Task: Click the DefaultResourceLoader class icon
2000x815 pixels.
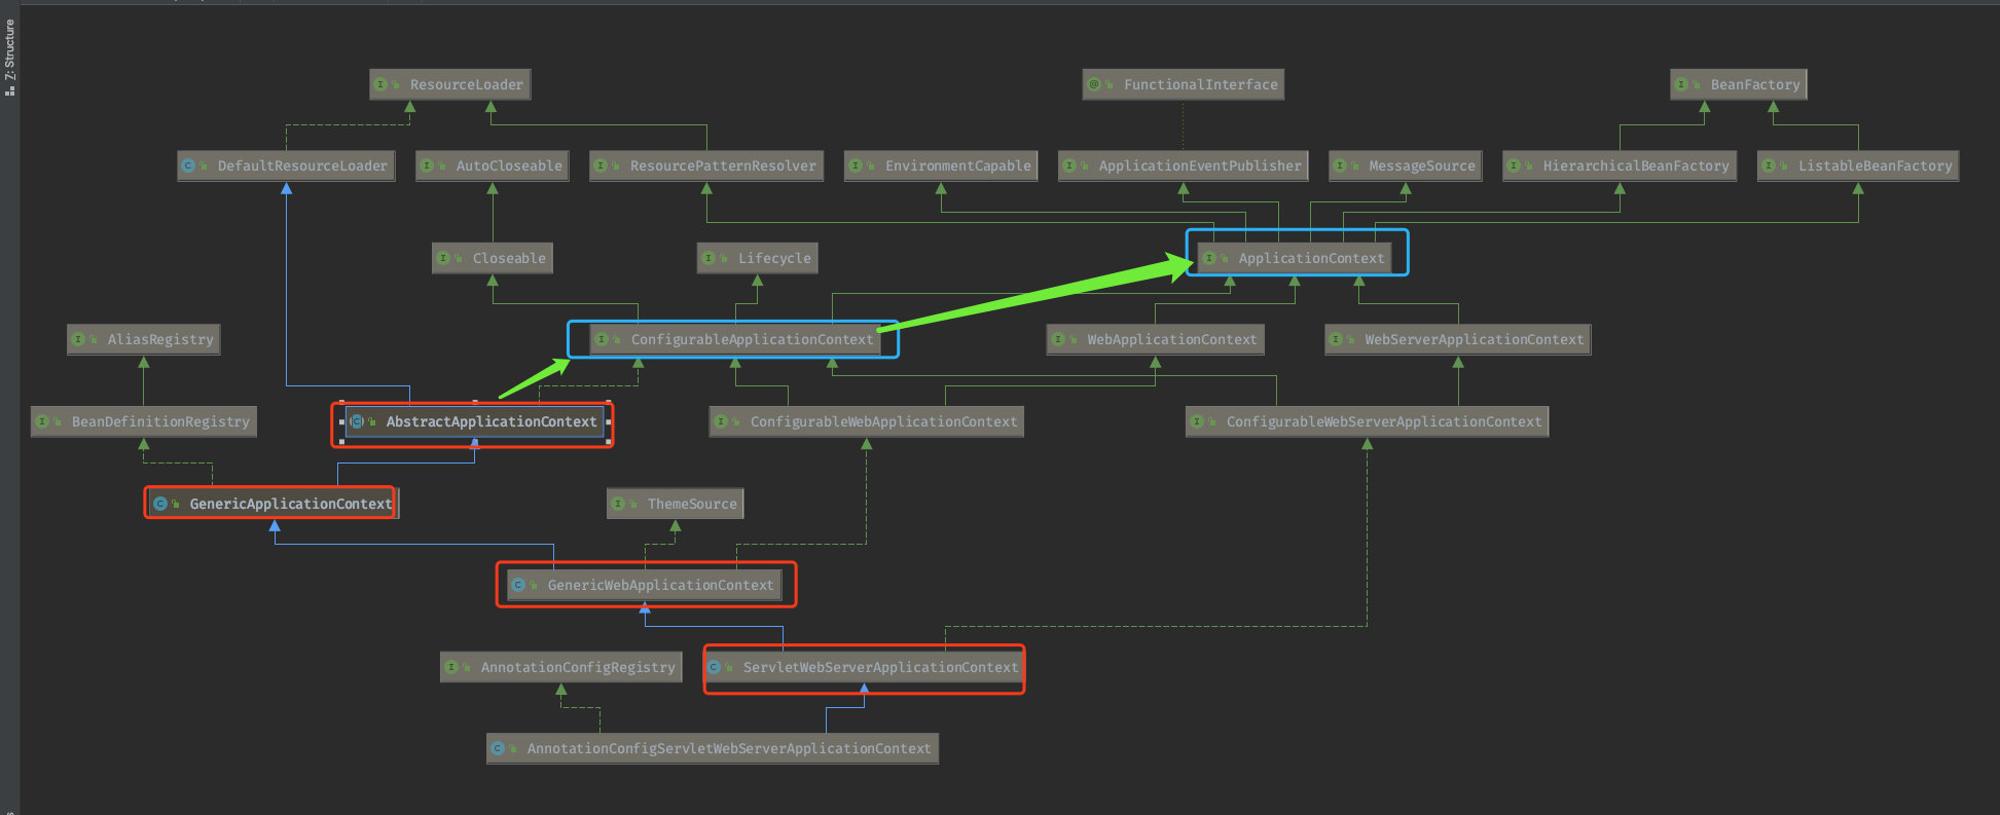Action: coord(188,166)
